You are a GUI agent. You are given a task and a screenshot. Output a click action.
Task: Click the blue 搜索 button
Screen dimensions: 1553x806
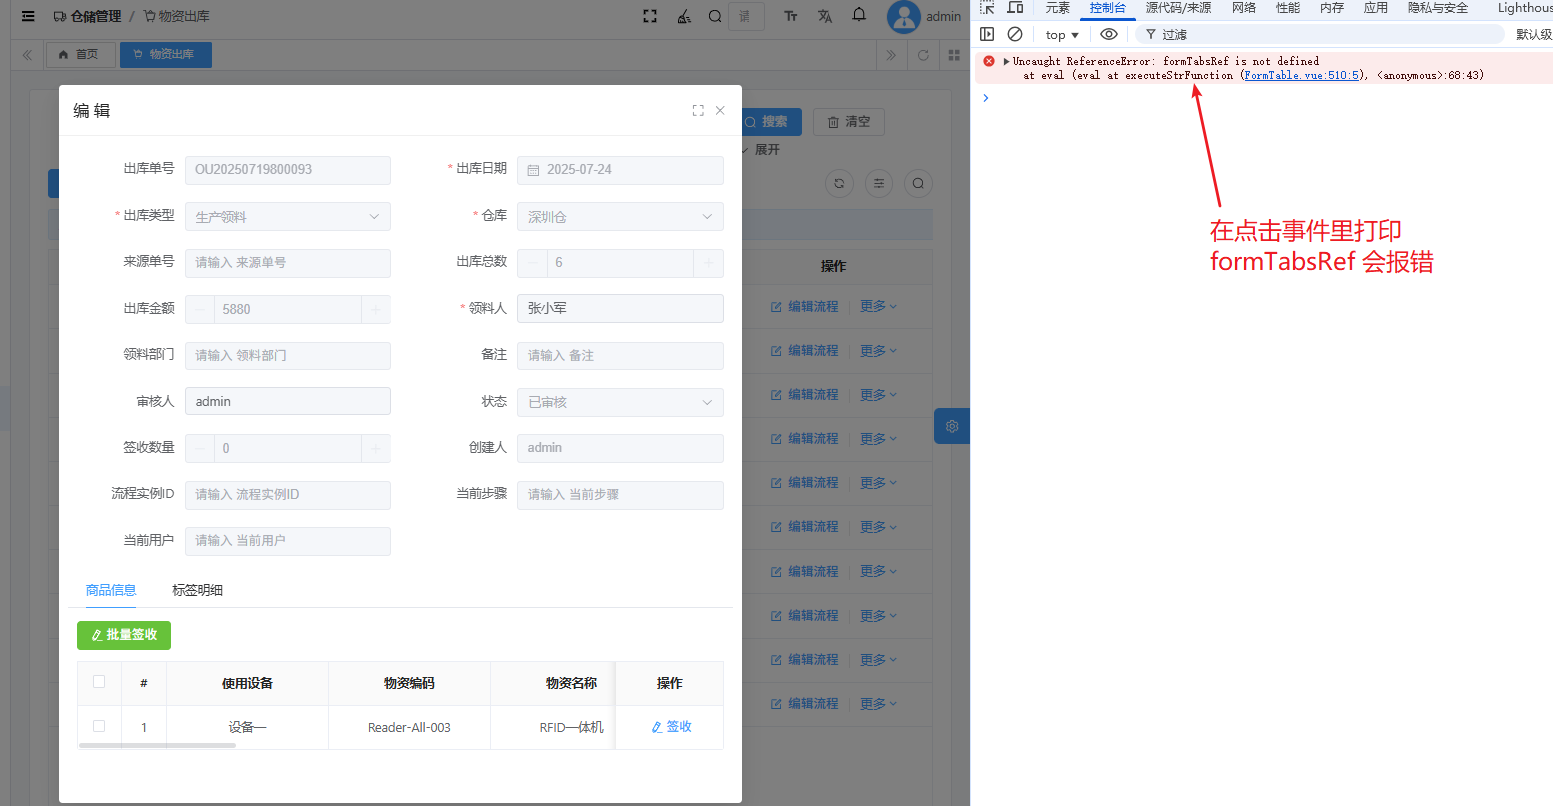(768, 121)
